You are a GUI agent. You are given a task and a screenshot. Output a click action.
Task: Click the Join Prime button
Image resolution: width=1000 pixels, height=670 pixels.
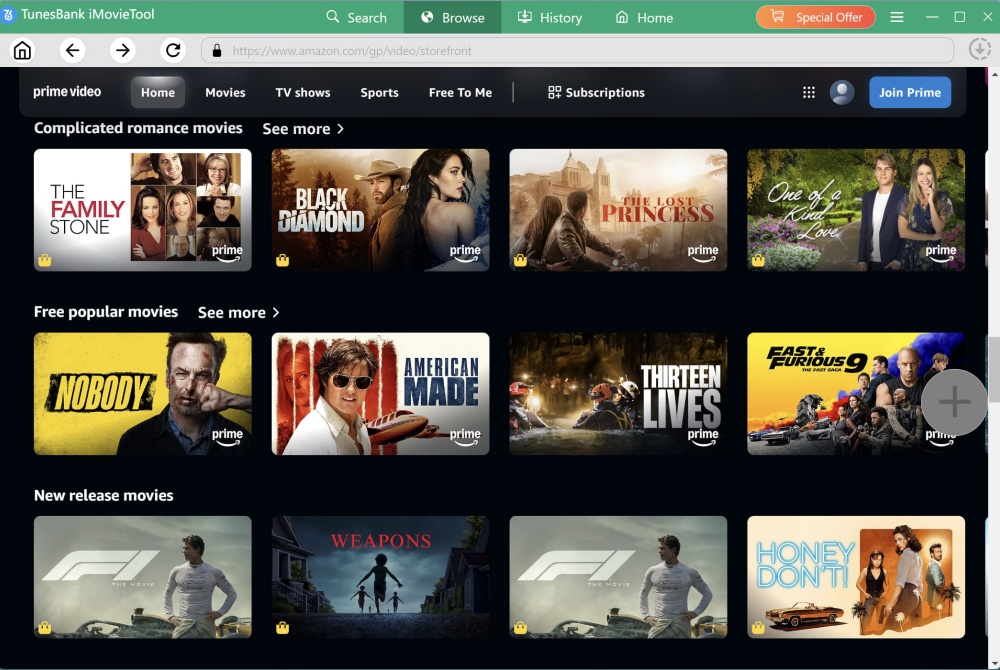pyautogui.click(x=909, y=92)
